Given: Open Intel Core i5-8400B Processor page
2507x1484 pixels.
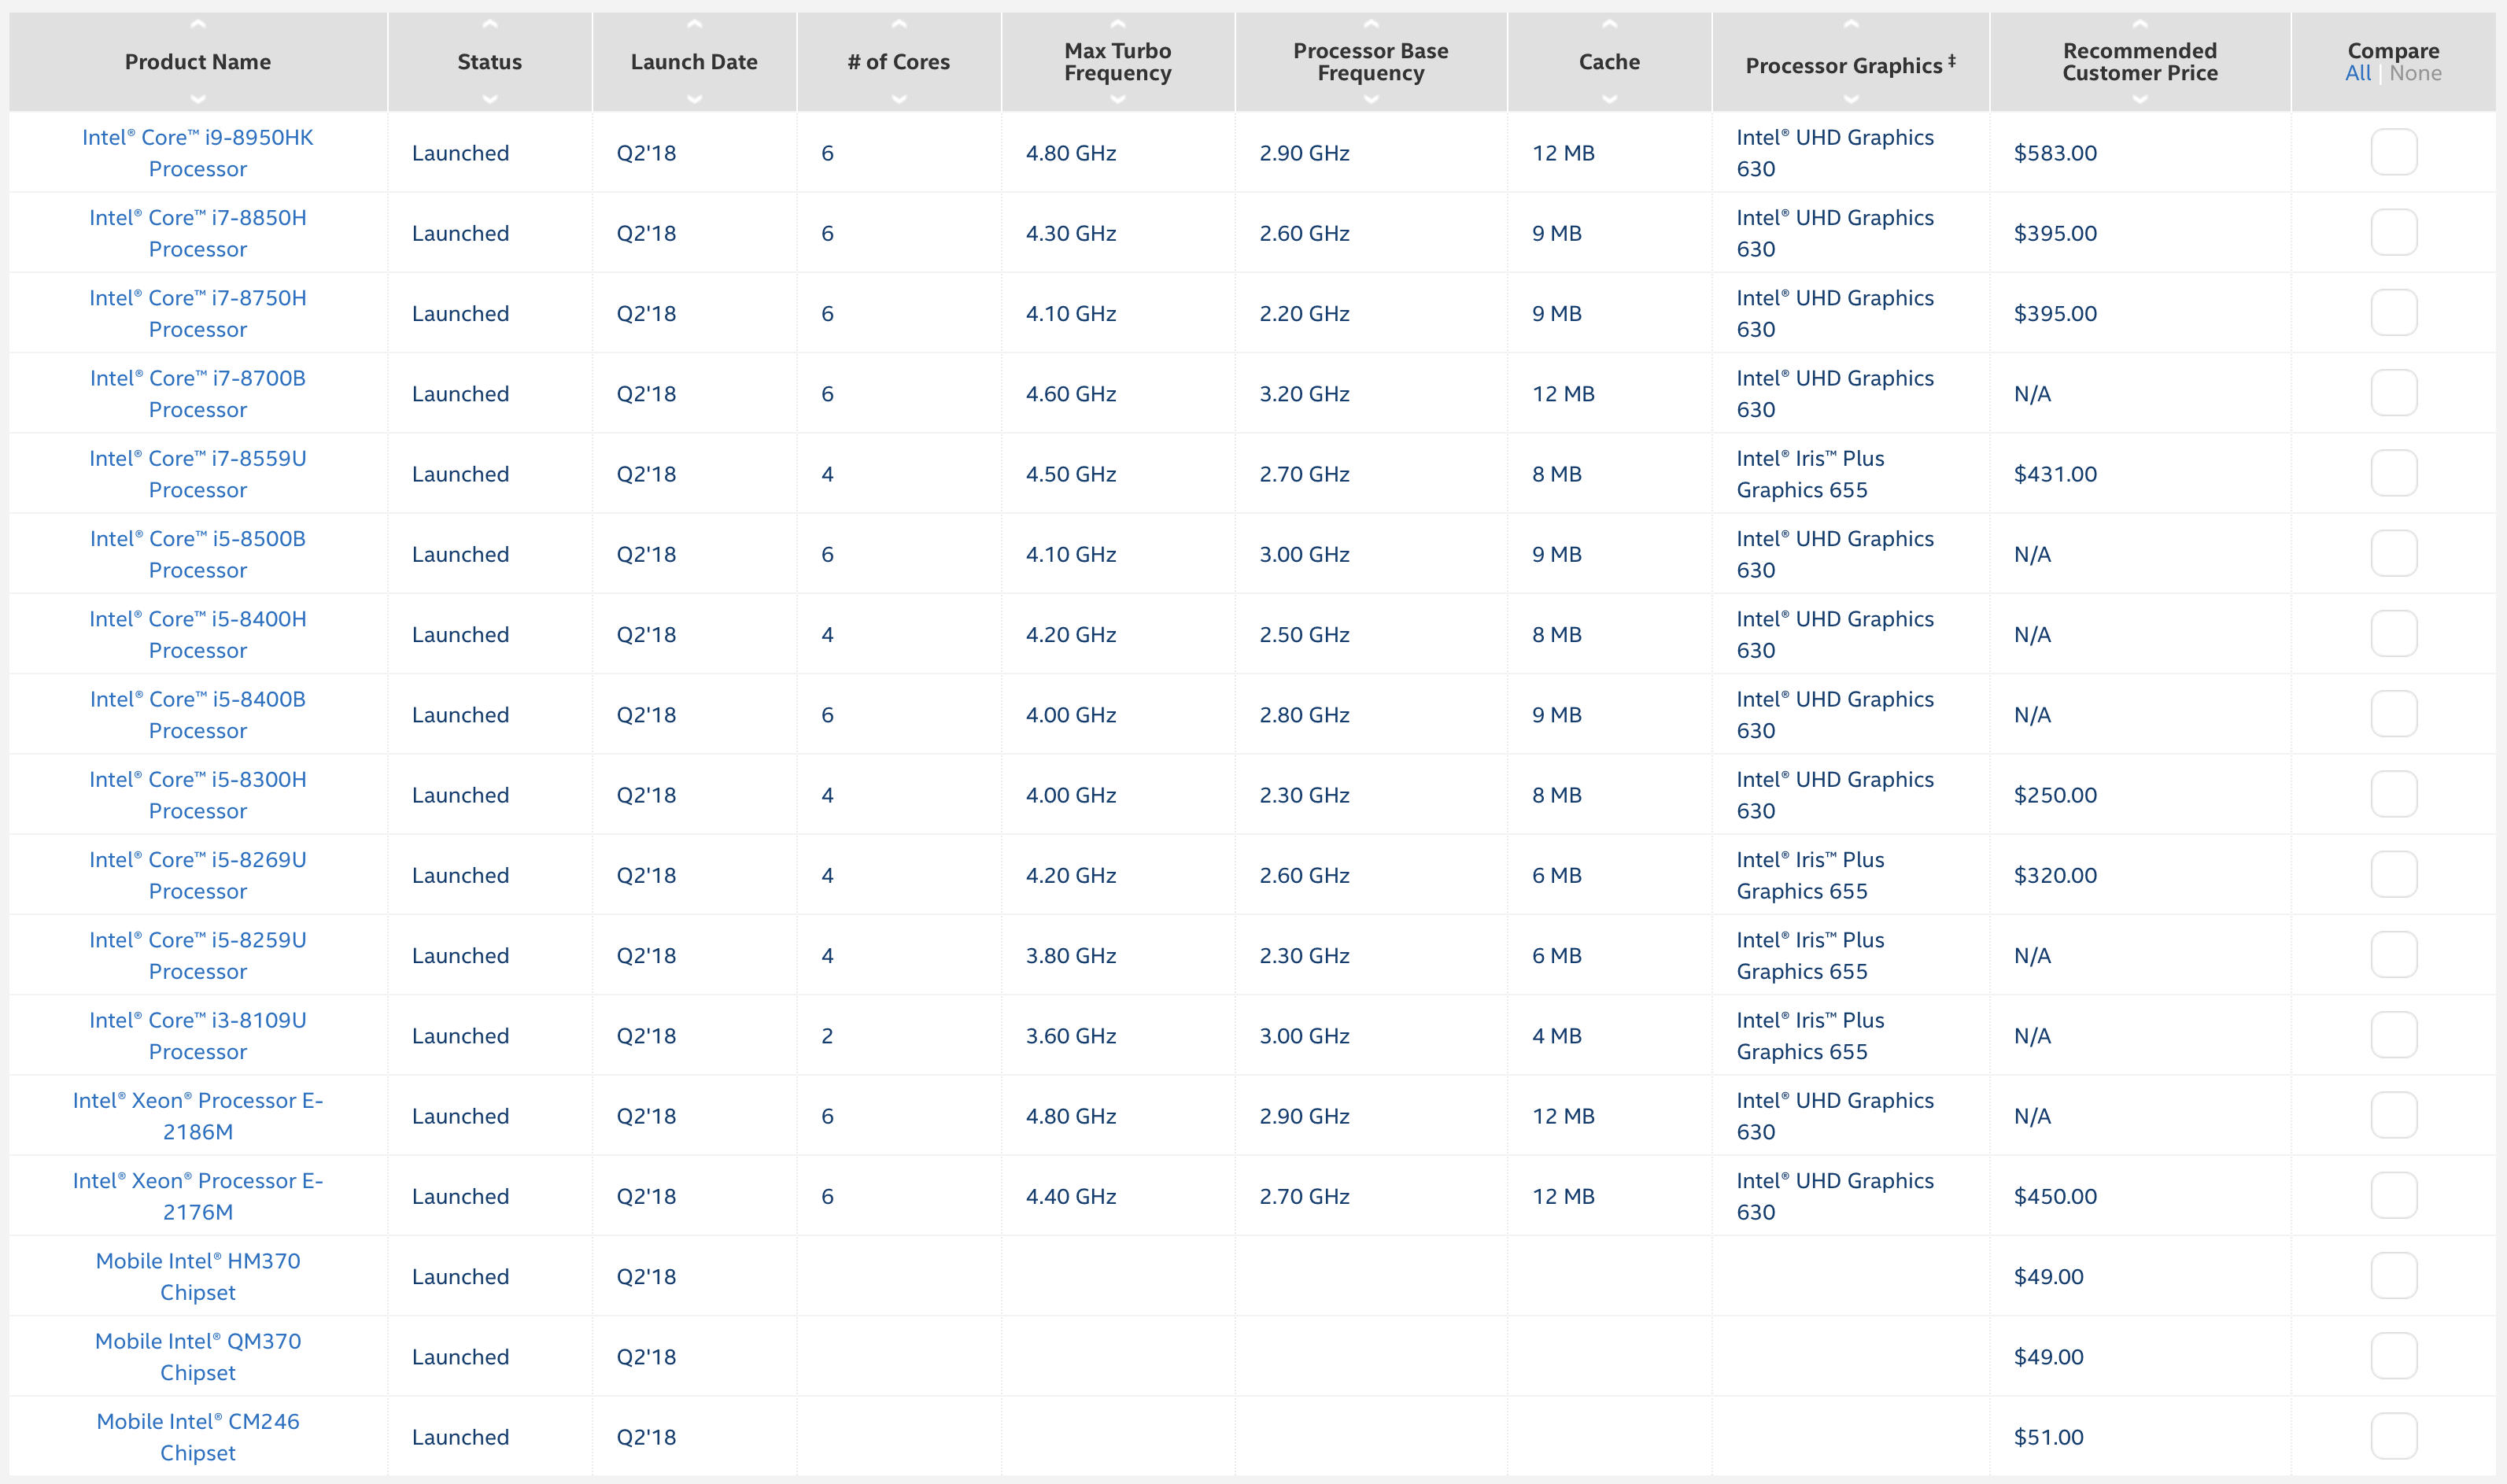Looking at the screenshot, I should coord(198,715).
